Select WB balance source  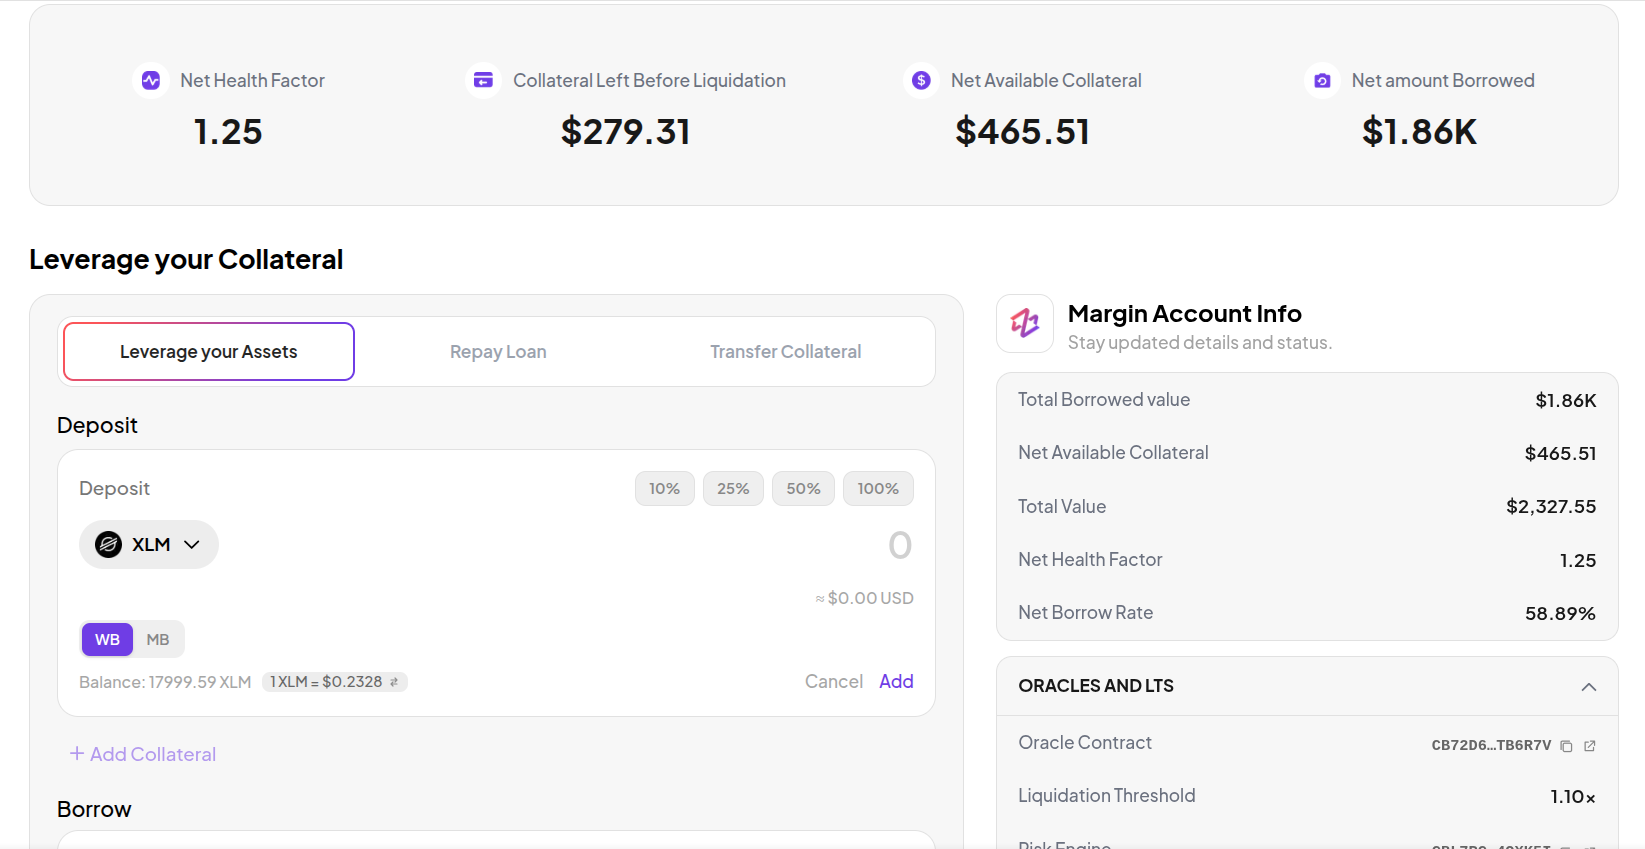click(x=107, y=640)
